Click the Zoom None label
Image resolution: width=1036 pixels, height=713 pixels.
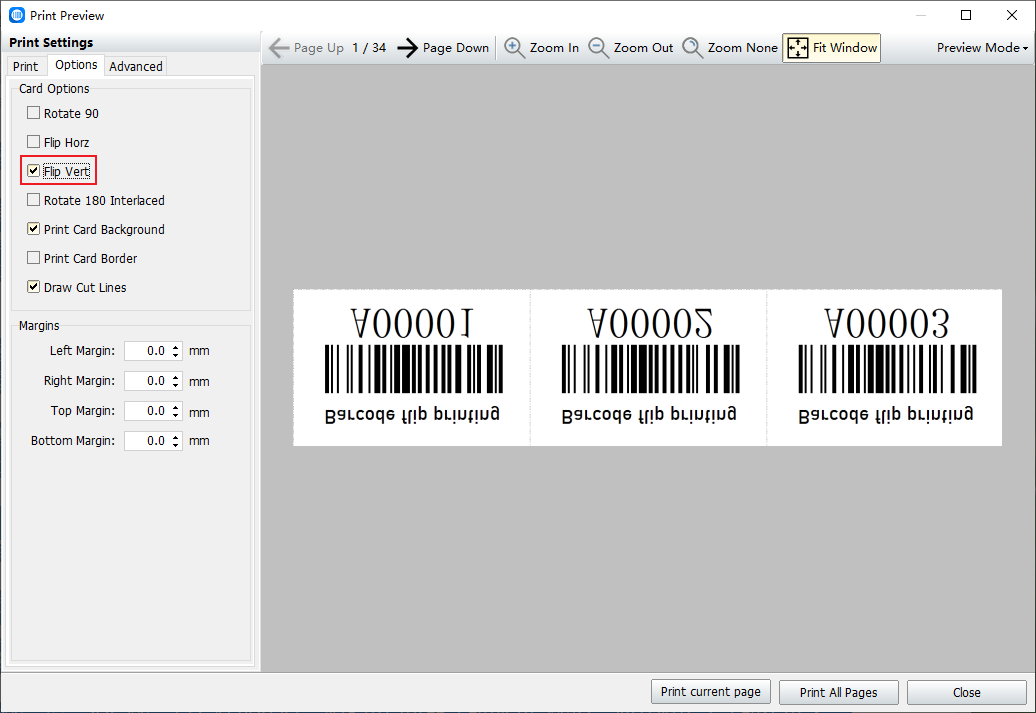pyautogui.click(x=743, y=48)
